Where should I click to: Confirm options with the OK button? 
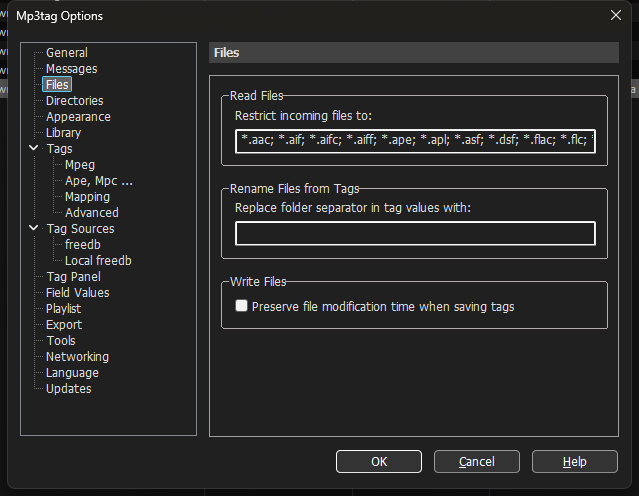coord(379,461)
